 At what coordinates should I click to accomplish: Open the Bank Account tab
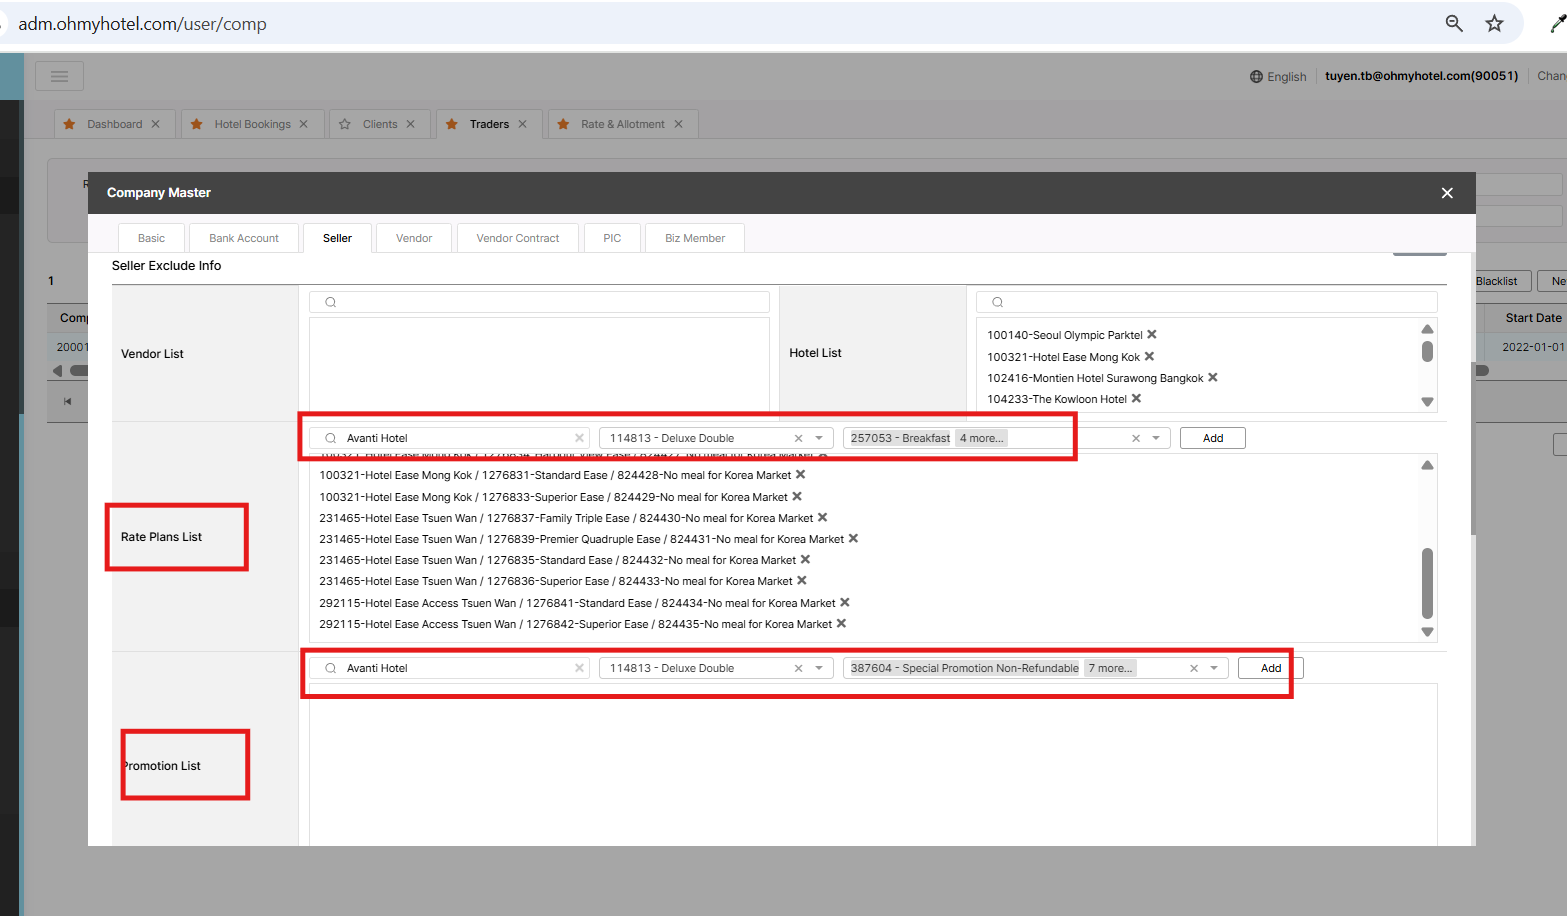(x=244, y=238)
